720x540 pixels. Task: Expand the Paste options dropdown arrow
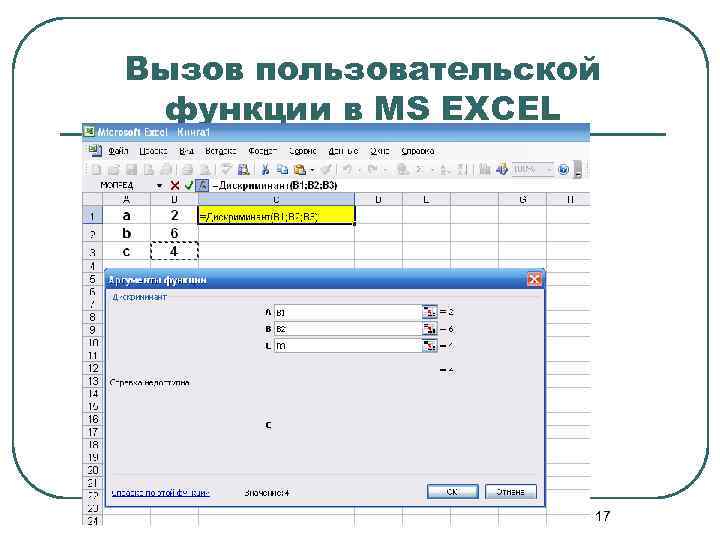coord(312,170)
